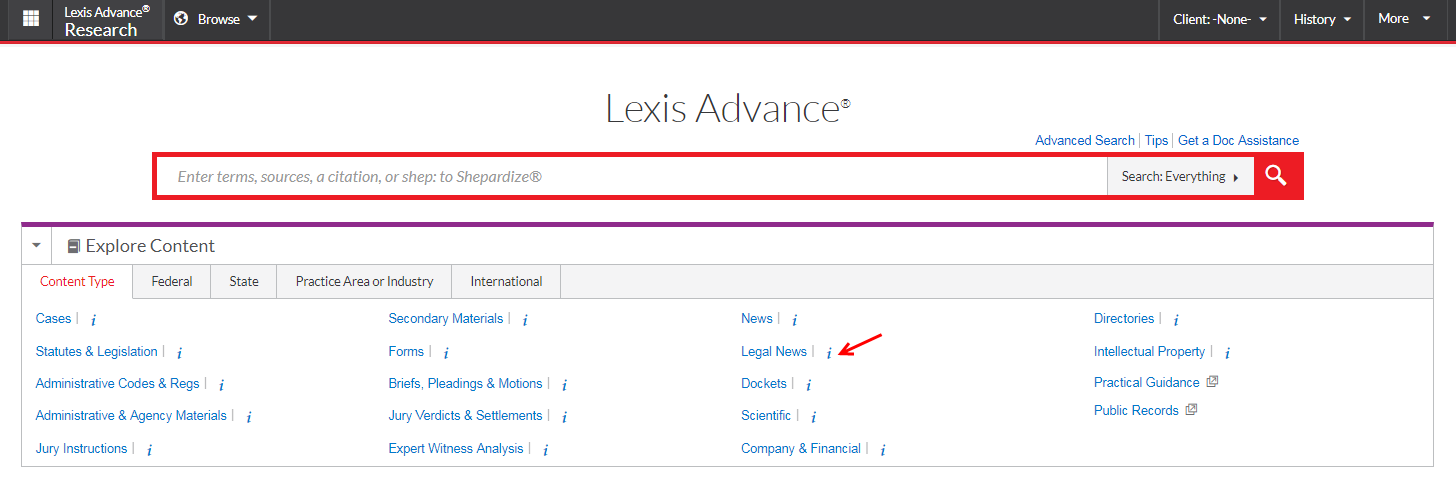Open the Browse dropdown menu

[x=216, y=19]
